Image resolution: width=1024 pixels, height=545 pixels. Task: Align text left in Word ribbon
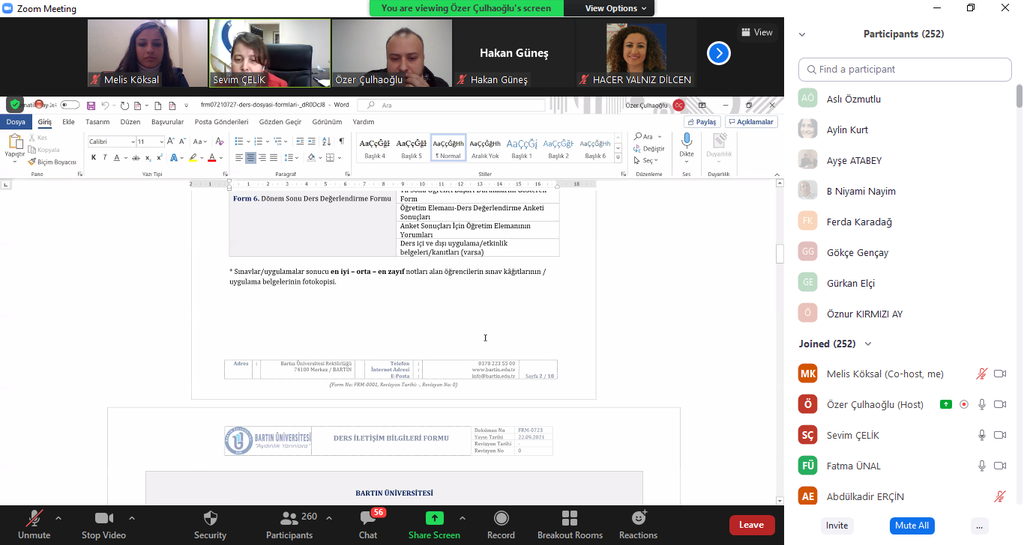tap(238, 157)
